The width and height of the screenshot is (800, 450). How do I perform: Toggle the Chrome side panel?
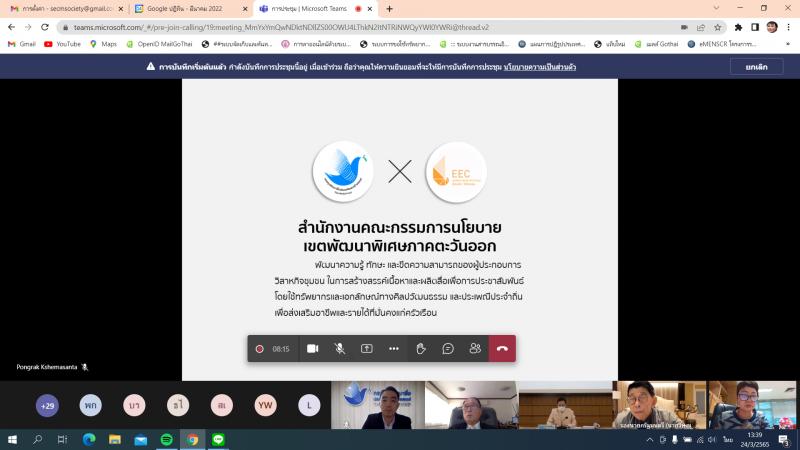coord(755,28)
